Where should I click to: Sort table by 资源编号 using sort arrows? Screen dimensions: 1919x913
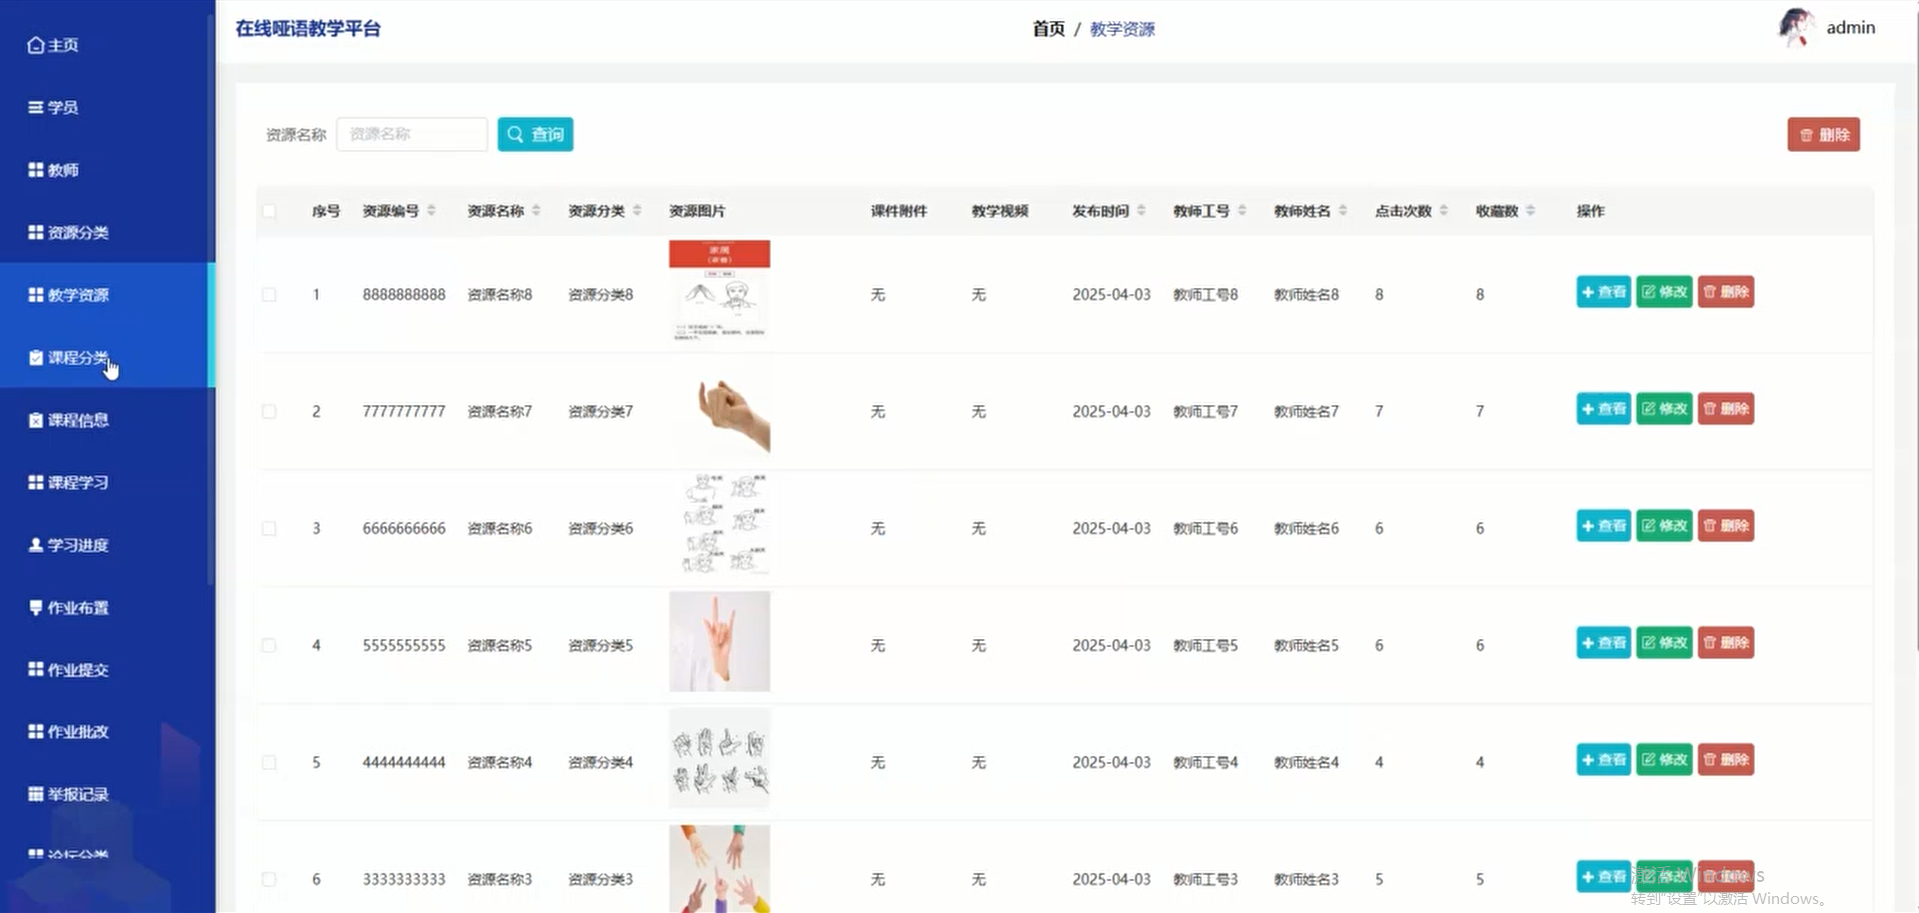(432, 211)
